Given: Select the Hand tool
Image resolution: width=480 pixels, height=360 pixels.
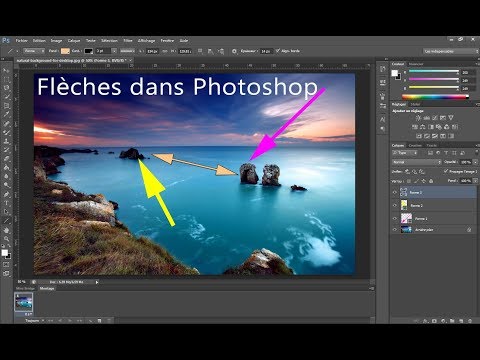Looking at the screenshot, I should [x=6, y=230].
